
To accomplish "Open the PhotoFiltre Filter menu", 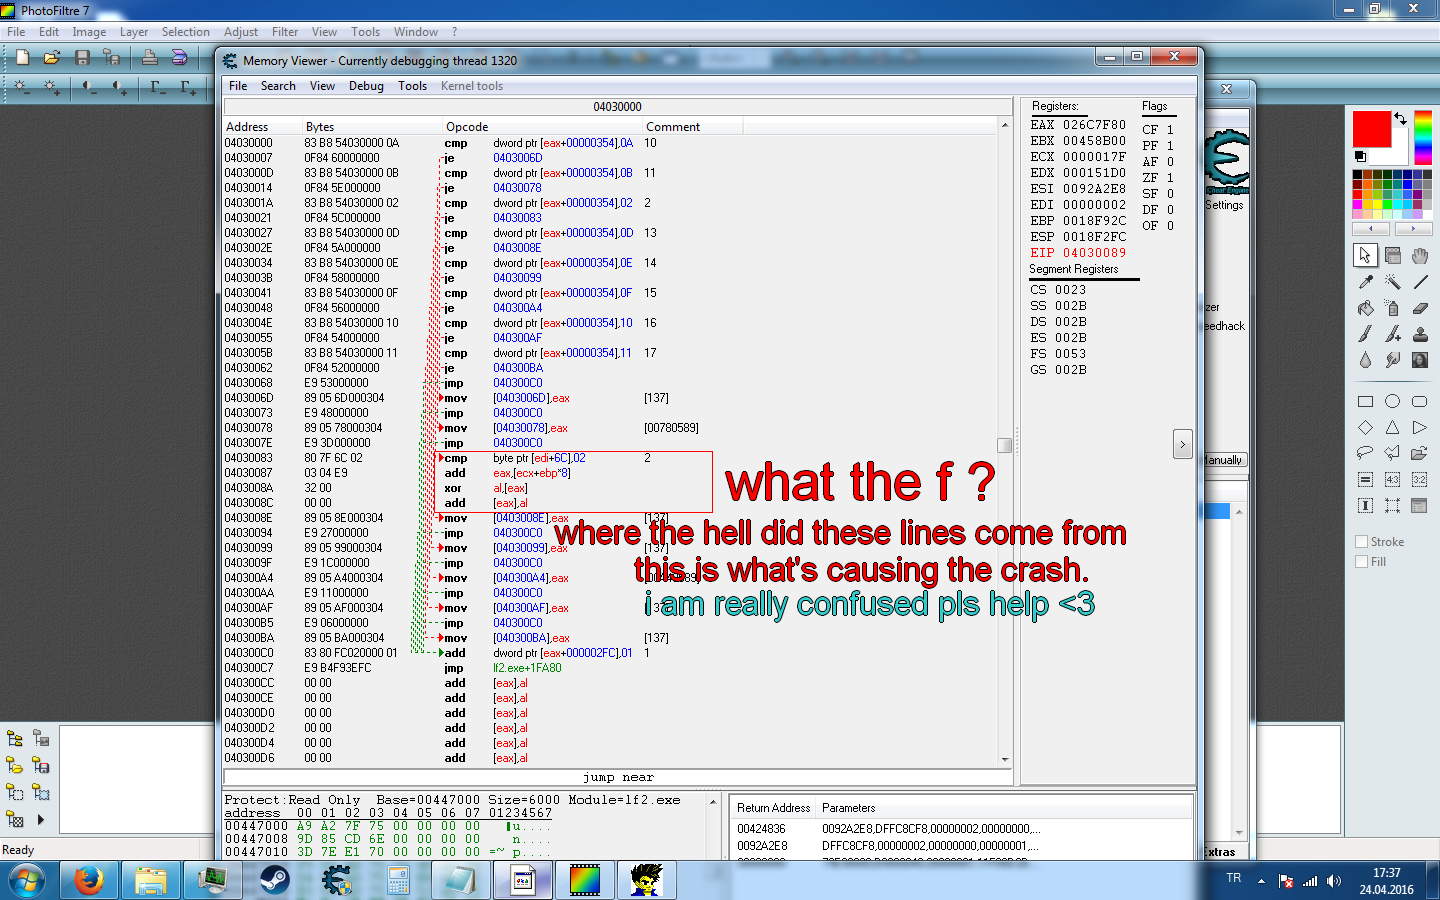I will (285, 32).
